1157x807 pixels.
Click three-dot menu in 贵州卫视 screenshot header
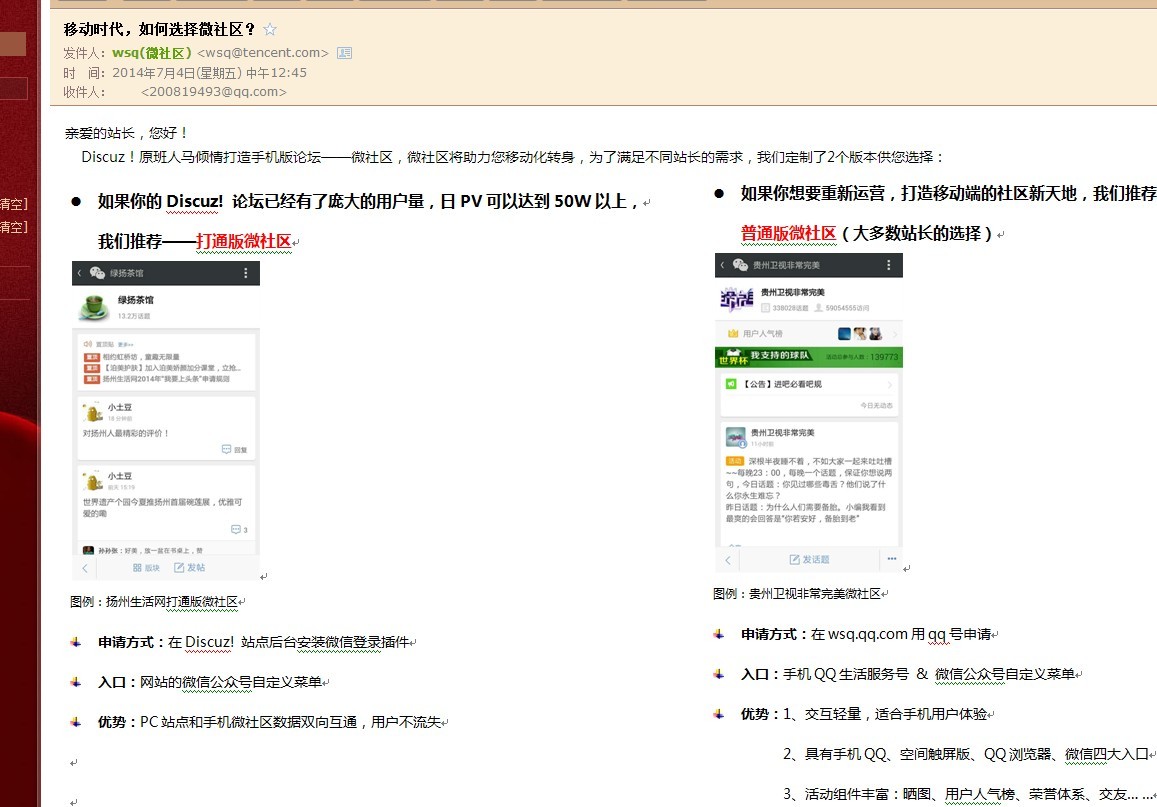pos(888,265)
